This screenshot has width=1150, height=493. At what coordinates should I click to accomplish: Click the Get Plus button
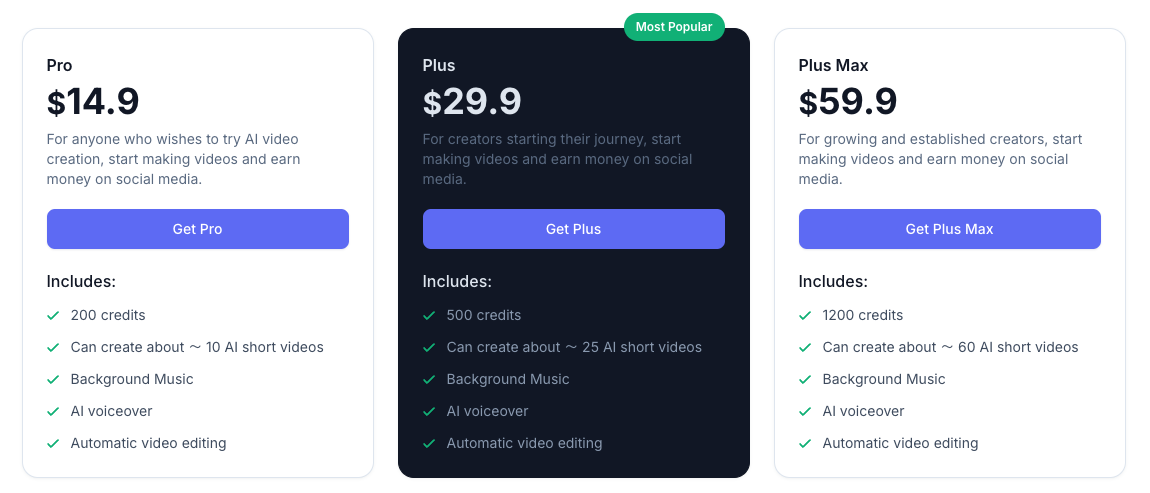tap(573, 229)
